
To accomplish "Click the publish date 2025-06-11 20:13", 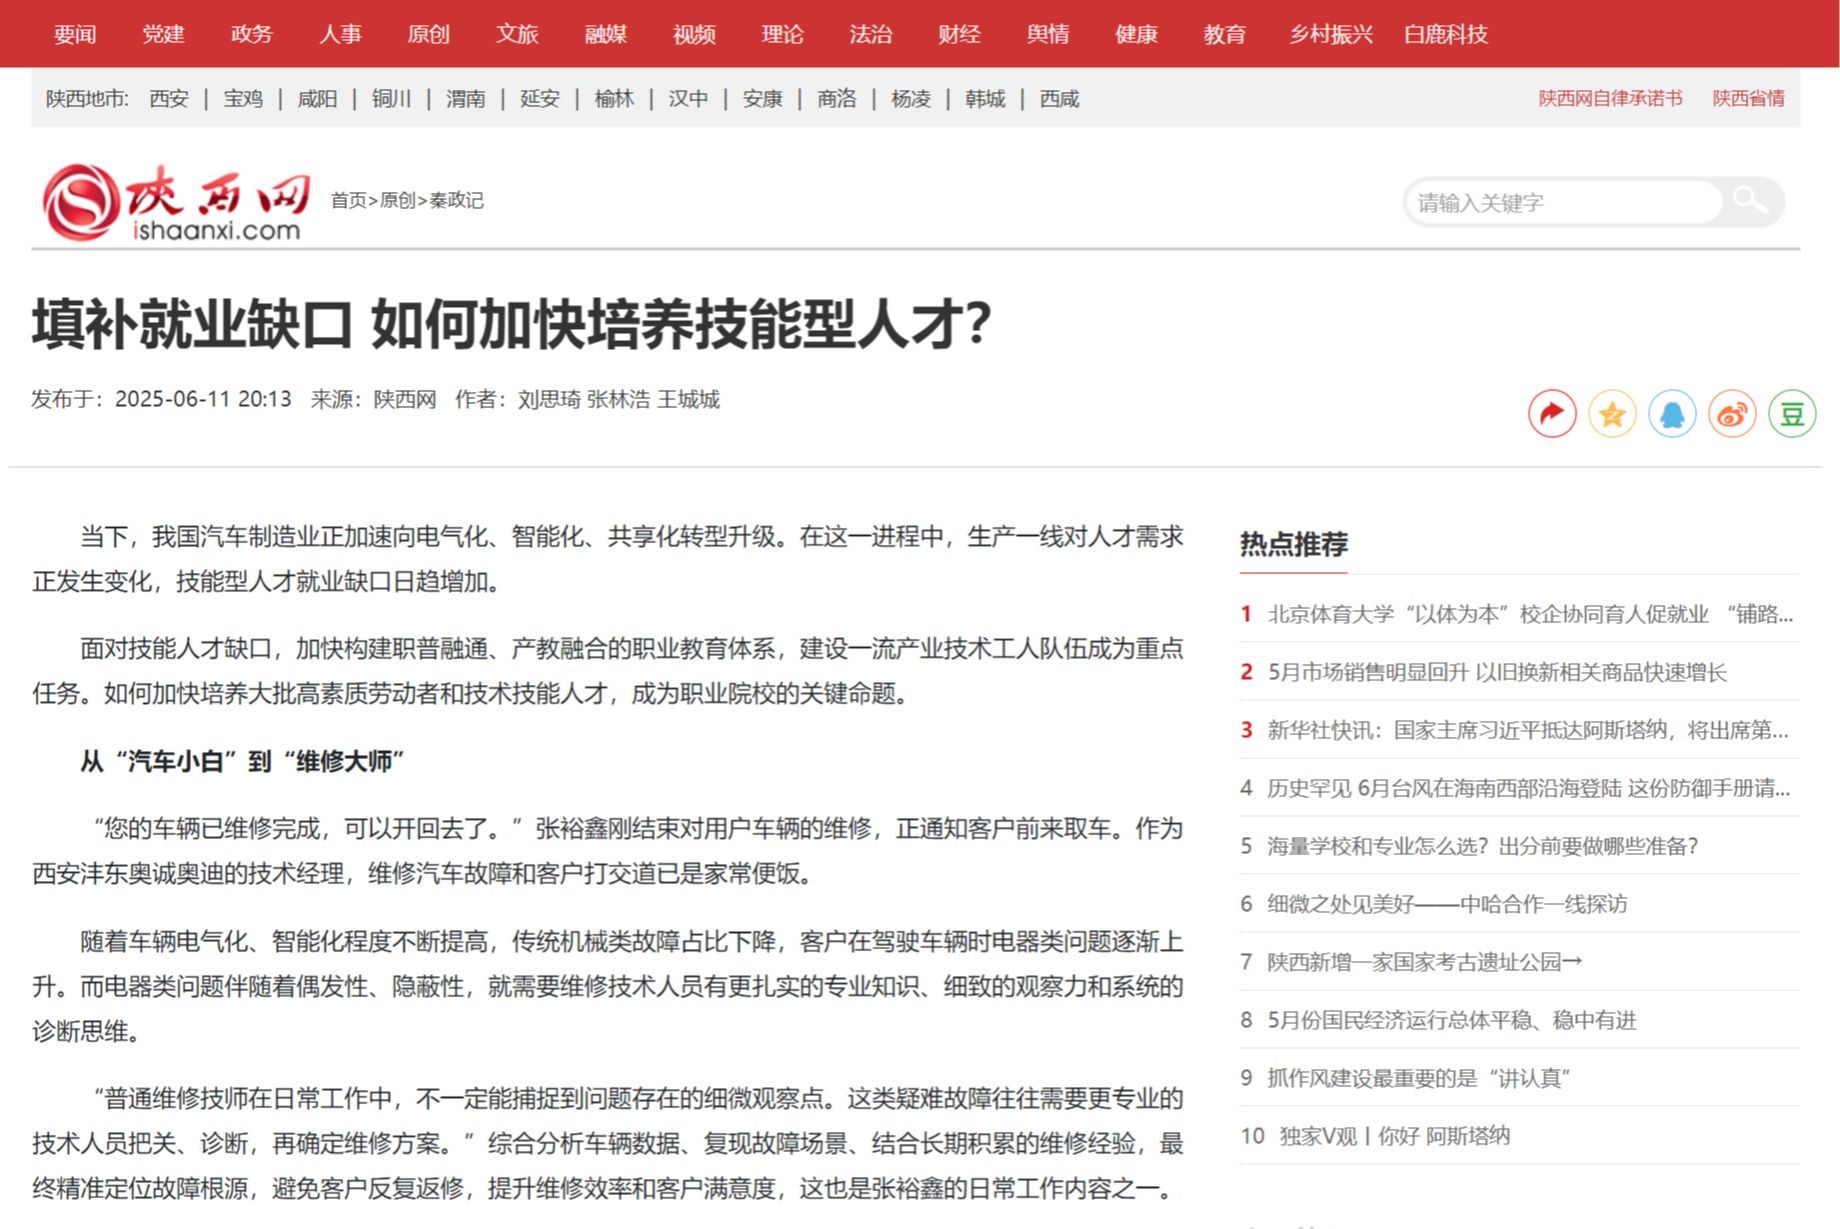I will click(x=203, y=399).
